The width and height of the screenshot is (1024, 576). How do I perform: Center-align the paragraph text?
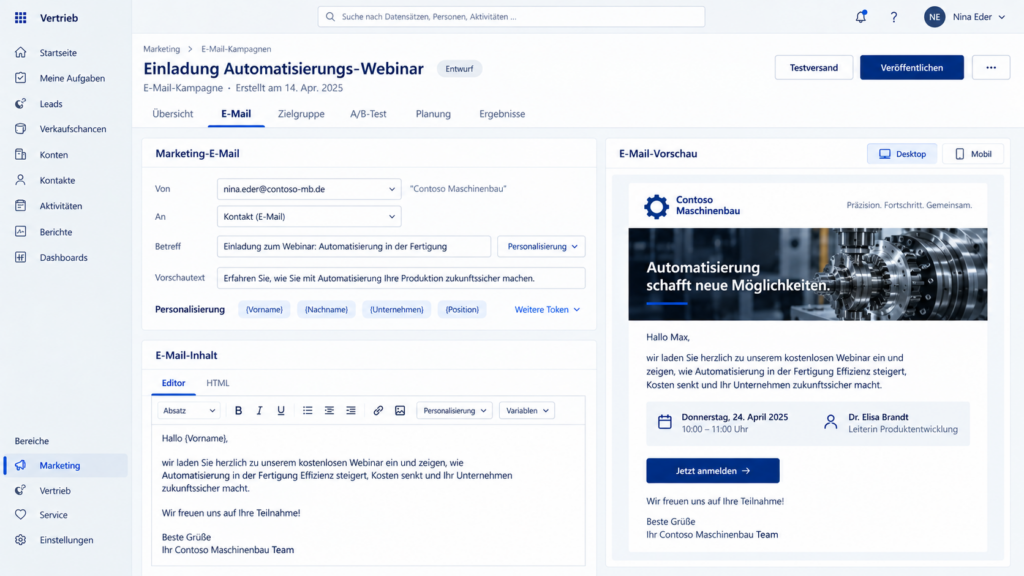point(329,411)
